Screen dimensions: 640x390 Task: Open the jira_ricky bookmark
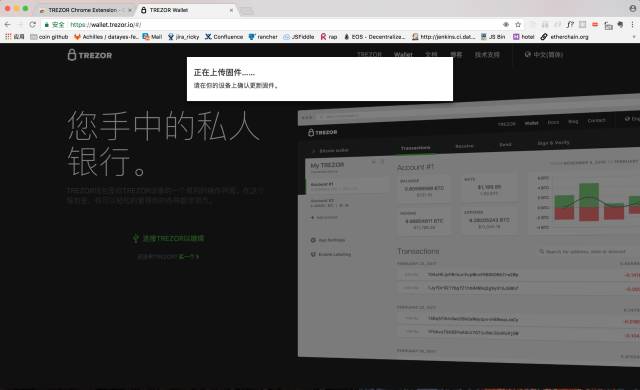point(184,37)
